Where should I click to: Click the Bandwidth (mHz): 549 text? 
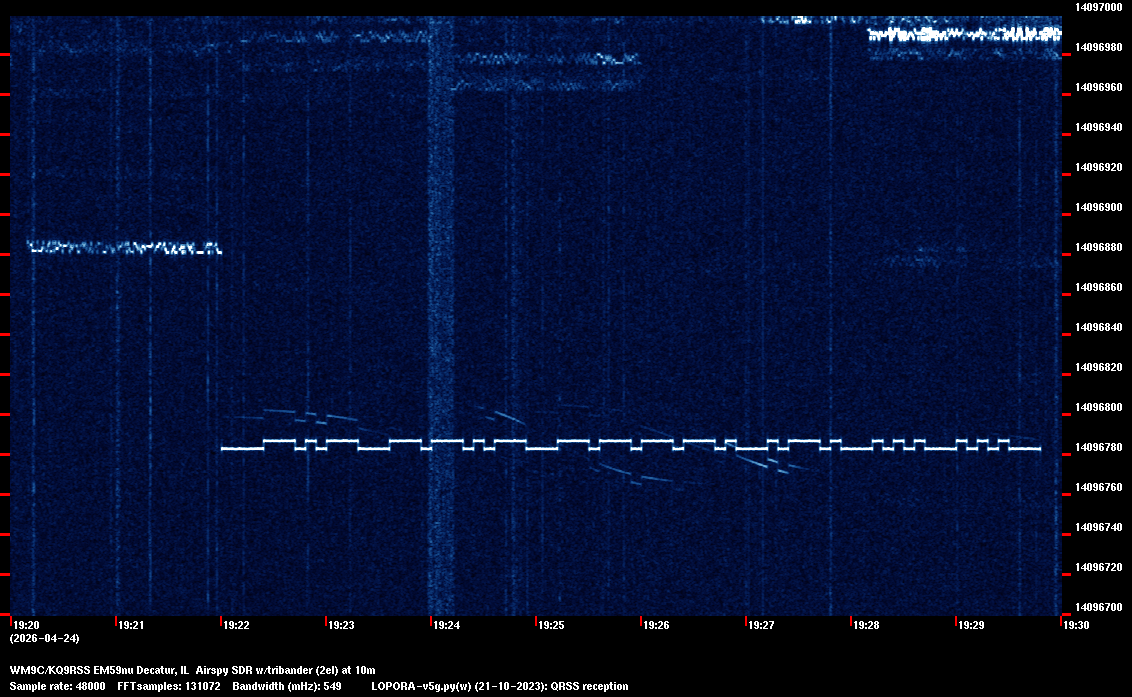[289, 686]
